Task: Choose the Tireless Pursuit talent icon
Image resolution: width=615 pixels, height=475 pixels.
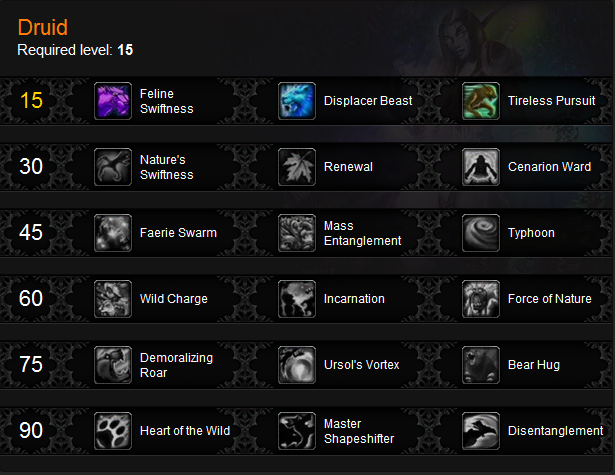Action: (x=481, y=101)
